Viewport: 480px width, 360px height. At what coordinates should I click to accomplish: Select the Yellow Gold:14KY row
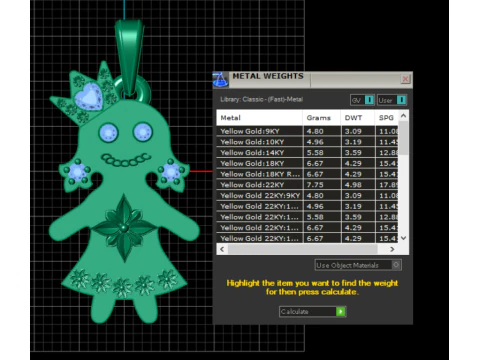coord(307,152)
